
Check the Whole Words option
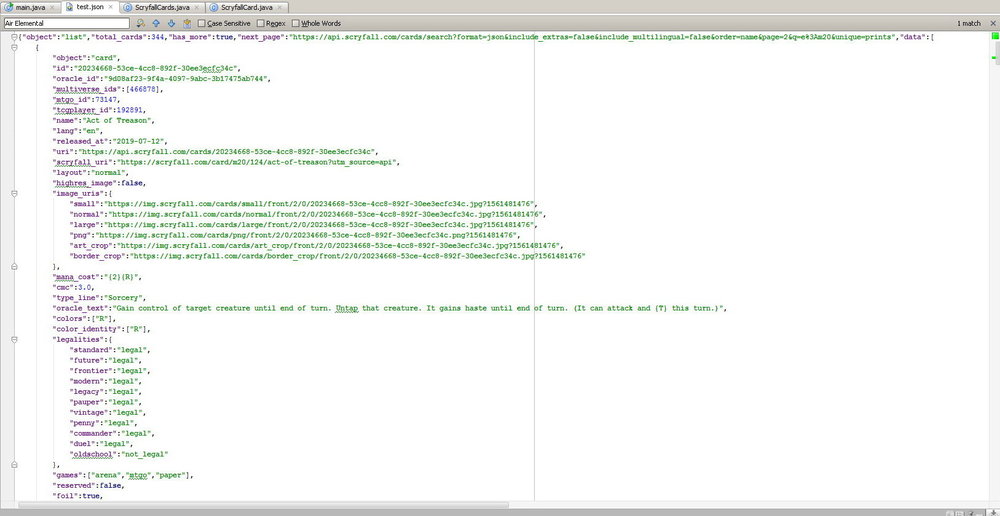(x=297, y=23)
